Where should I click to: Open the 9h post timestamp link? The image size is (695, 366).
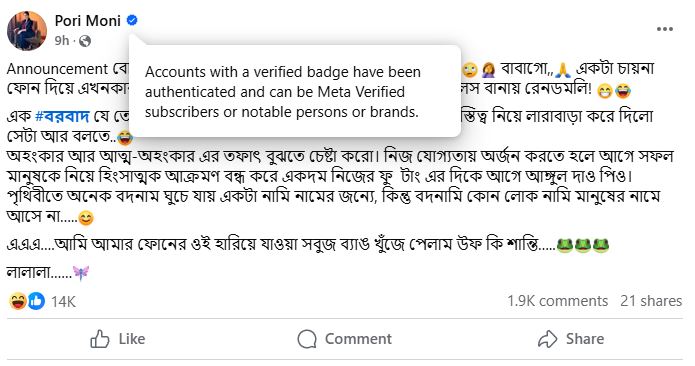(62, 41)
